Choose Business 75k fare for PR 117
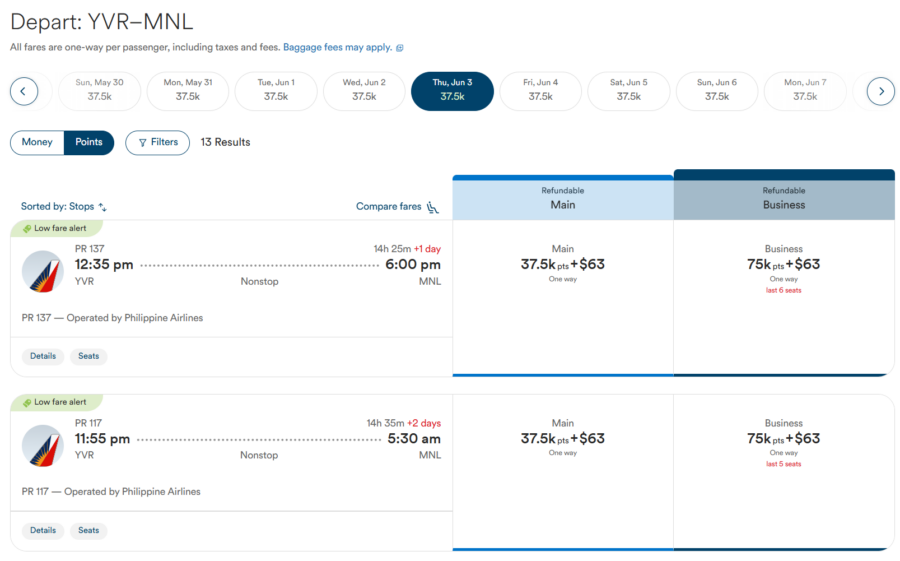Viewport: 900px width, 561px height. click(x=783, y=472)
